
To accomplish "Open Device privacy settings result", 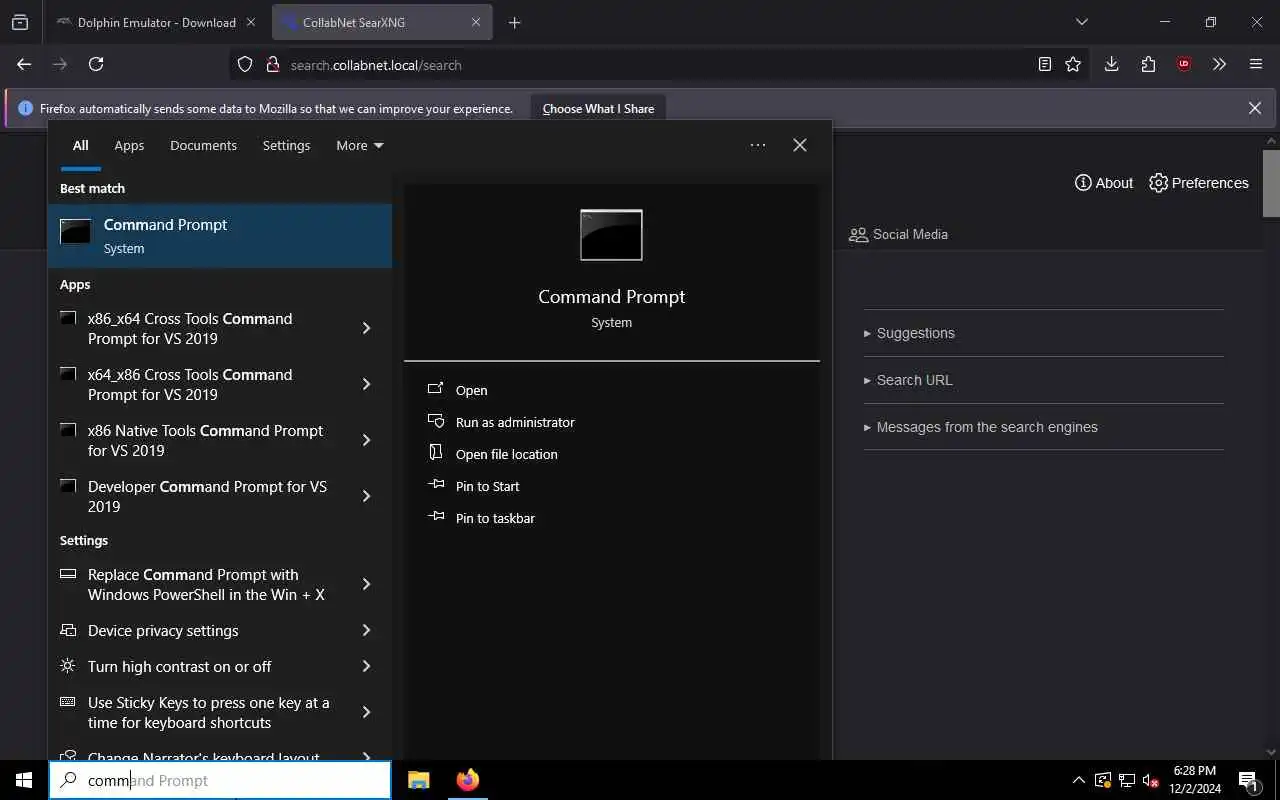I will click(x=196, y=630).
